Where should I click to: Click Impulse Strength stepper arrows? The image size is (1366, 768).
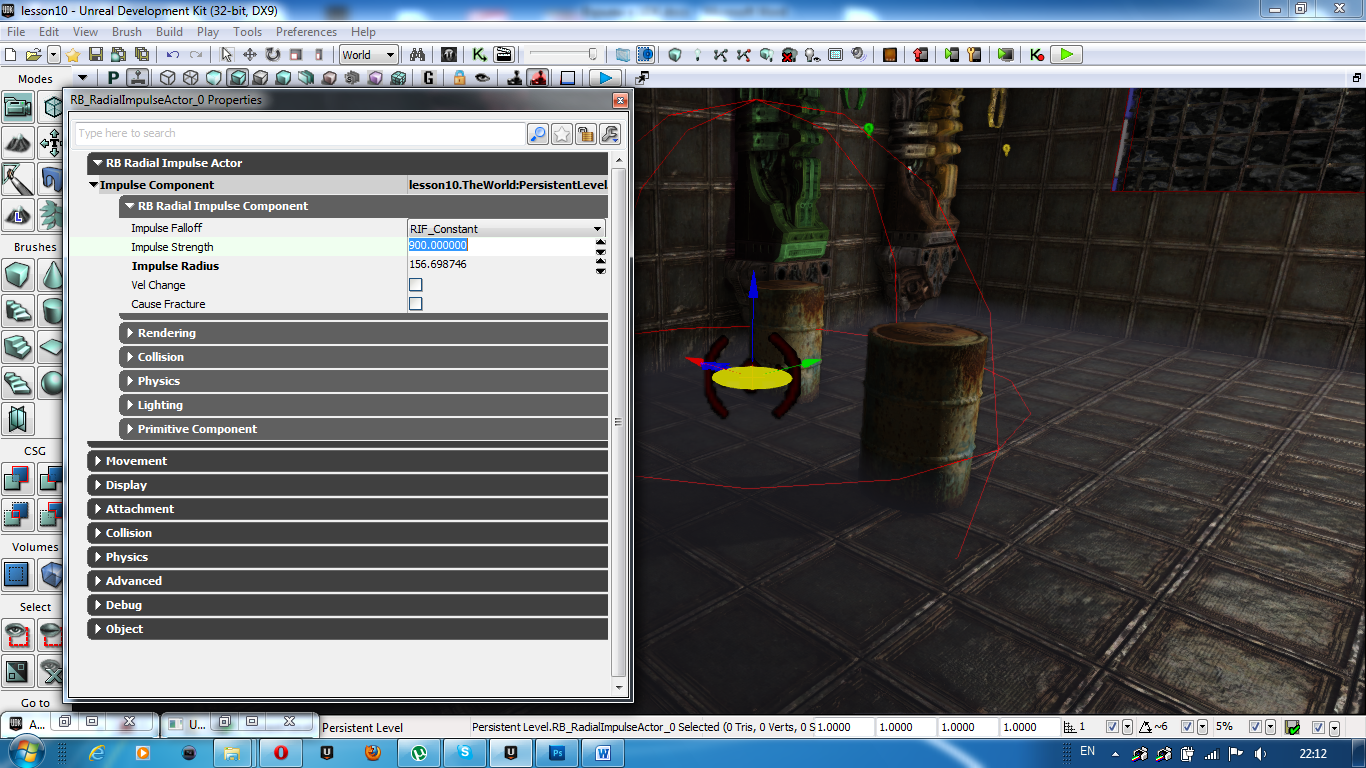click(601, 247)
